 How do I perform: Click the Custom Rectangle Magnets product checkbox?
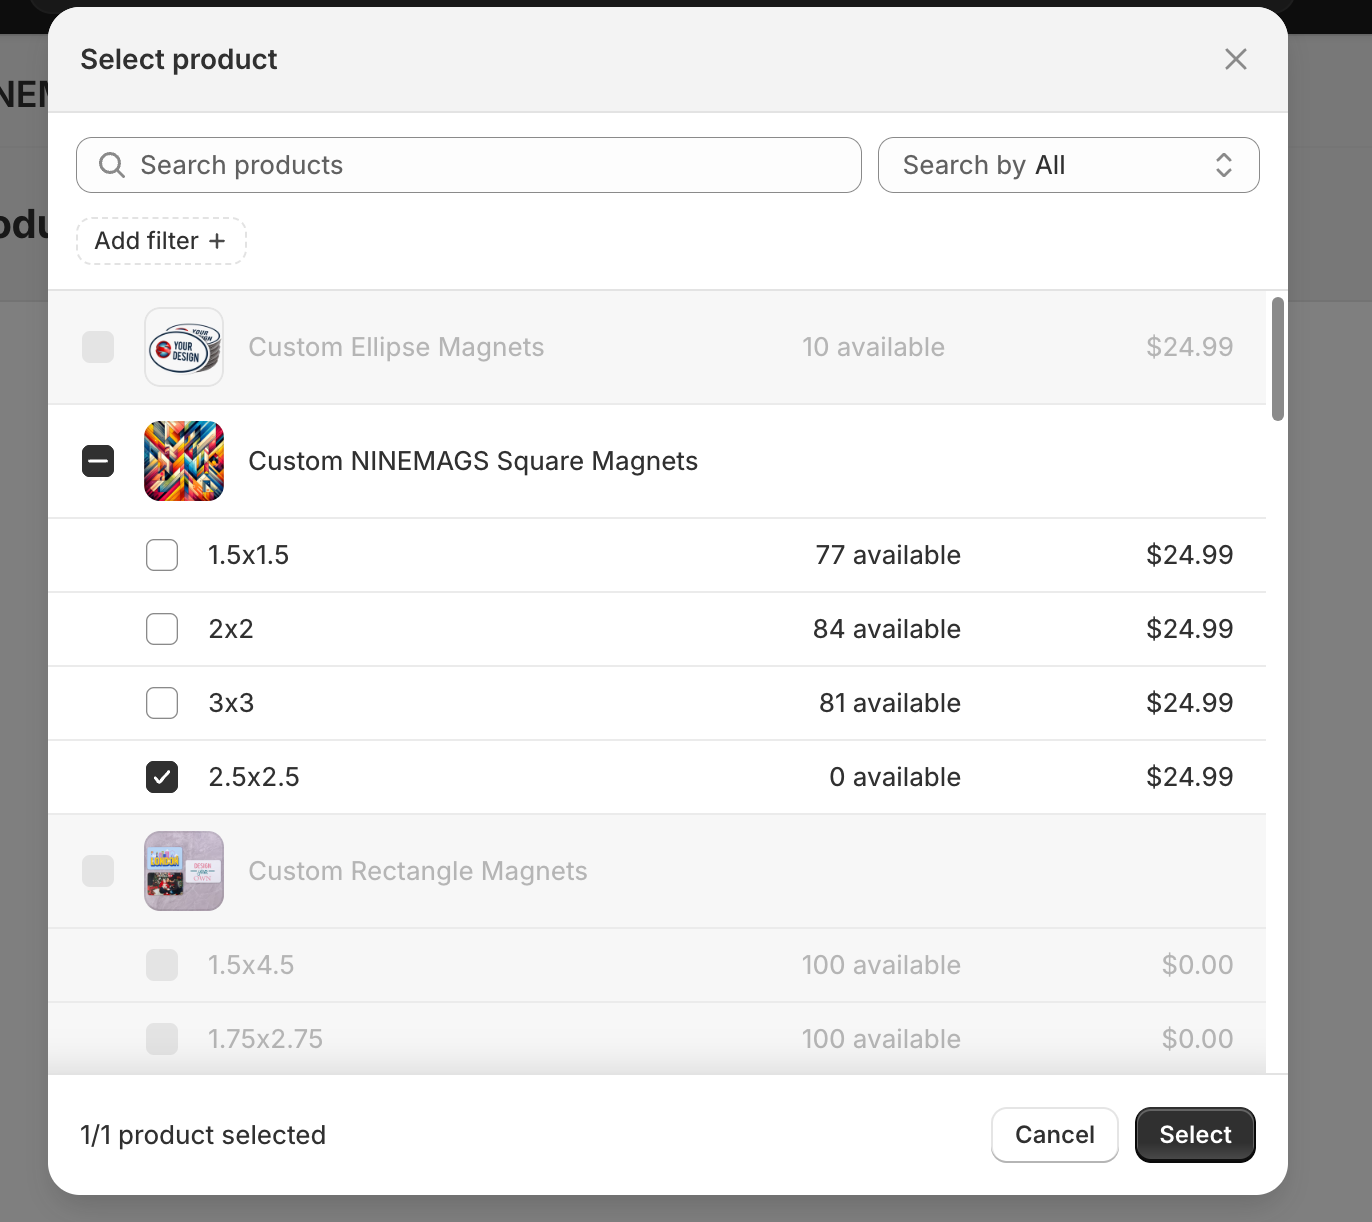(x=98, y=871)
